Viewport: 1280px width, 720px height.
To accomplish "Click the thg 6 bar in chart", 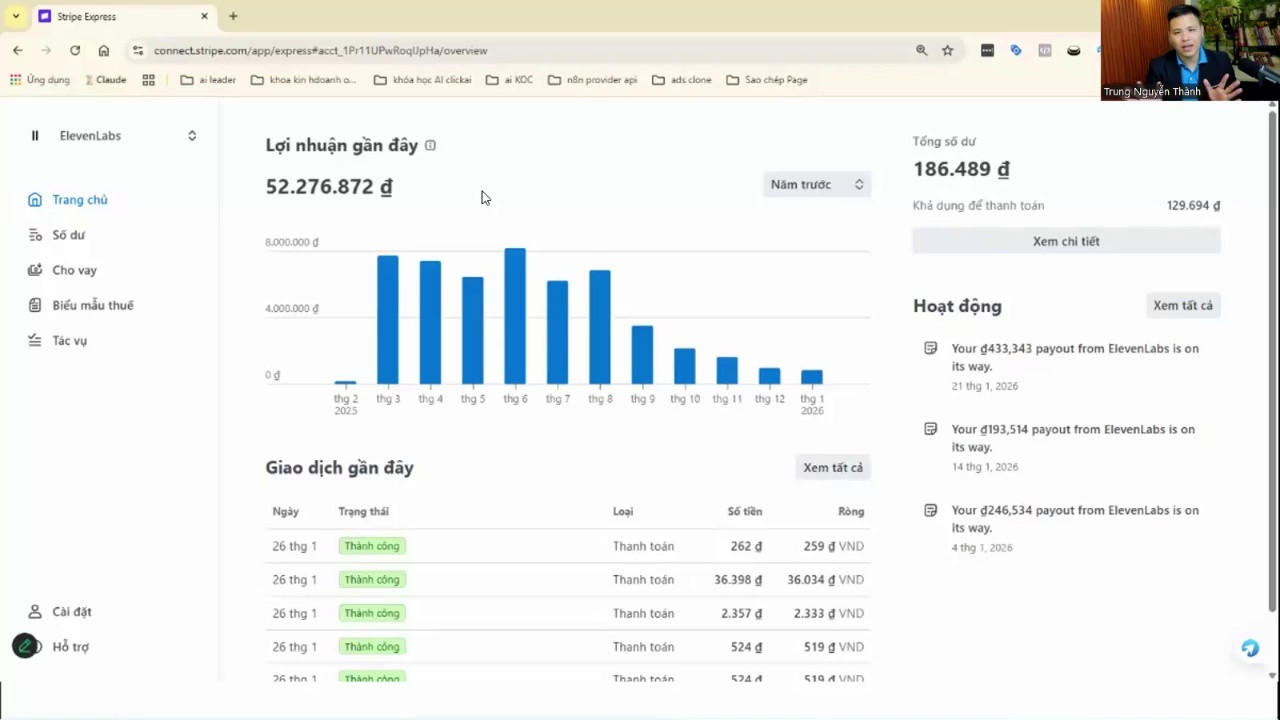I will pyautogui.click(x=515, y=316).
